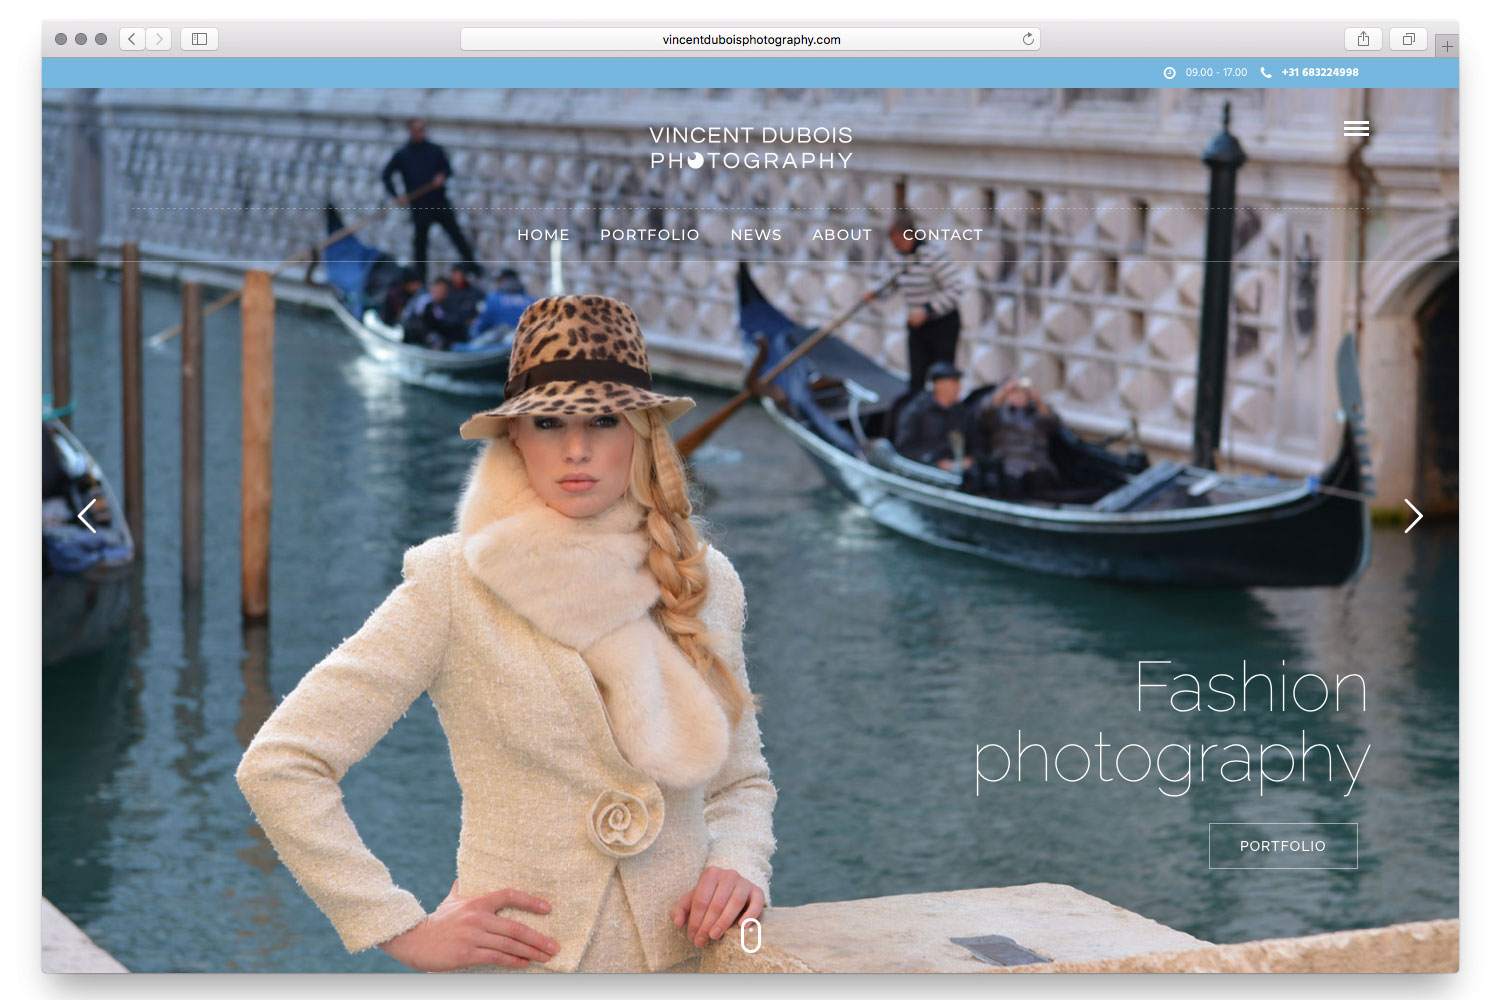
Task: Open the Portfolio menu item
Action: 650,234
